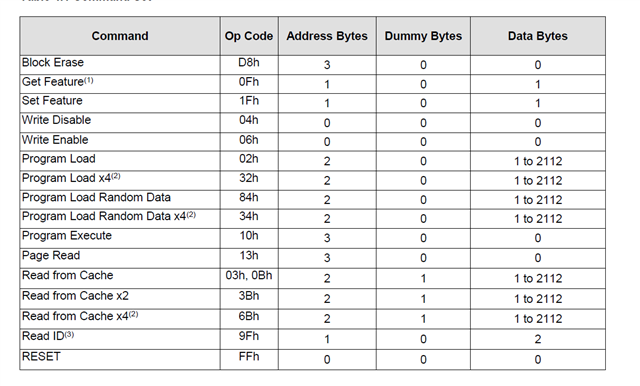The height and width of the screenshot is (386, 640).
Task: Click the Data Bytes column header
Action: pos(538,36)
